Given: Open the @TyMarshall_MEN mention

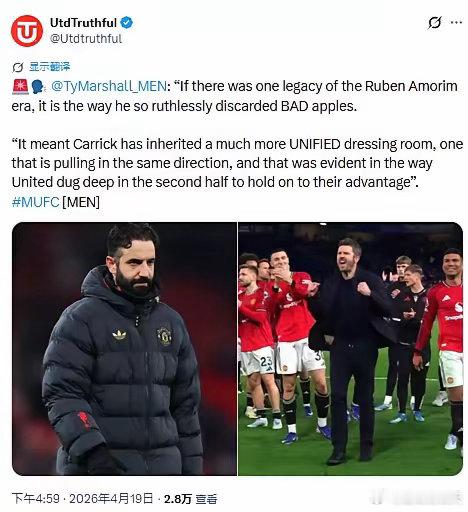Looking at the screenshot, I should click(109, 87).
